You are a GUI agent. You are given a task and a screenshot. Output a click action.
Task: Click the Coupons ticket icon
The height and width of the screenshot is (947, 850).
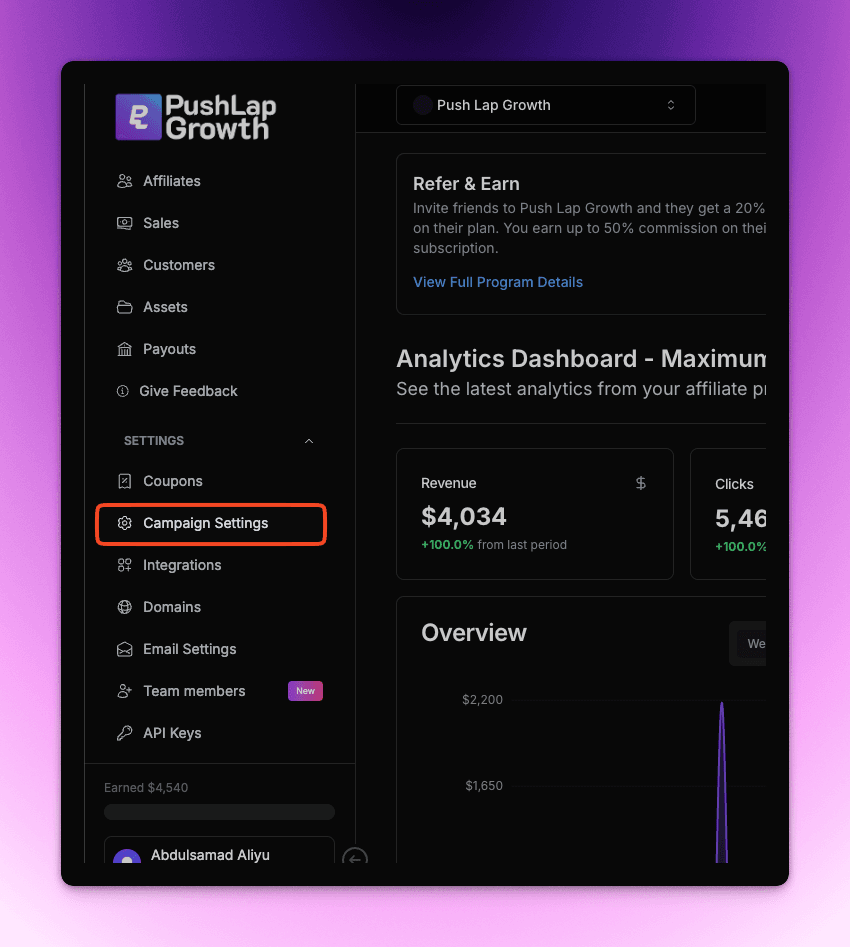click(124, 481)
